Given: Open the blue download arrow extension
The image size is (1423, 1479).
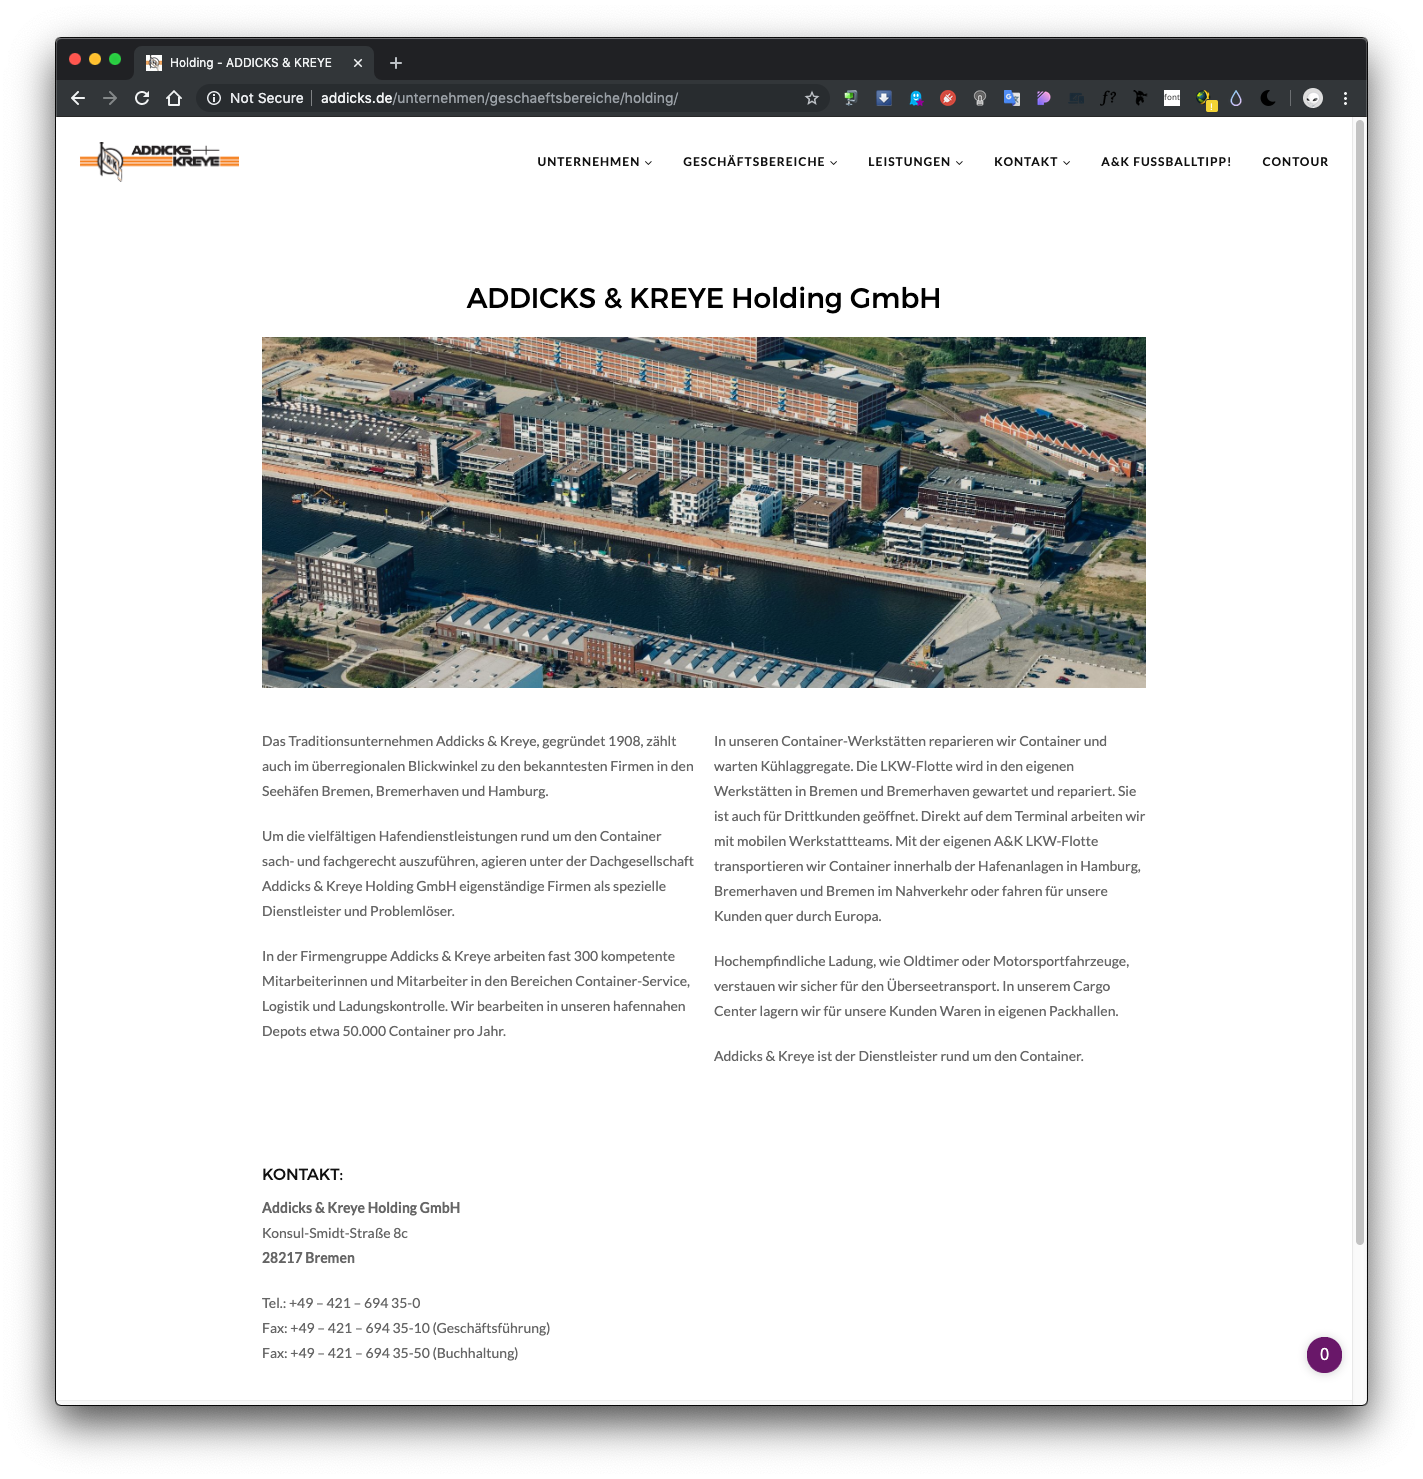Looking at the screenshot, I should [x=884, y=98].
